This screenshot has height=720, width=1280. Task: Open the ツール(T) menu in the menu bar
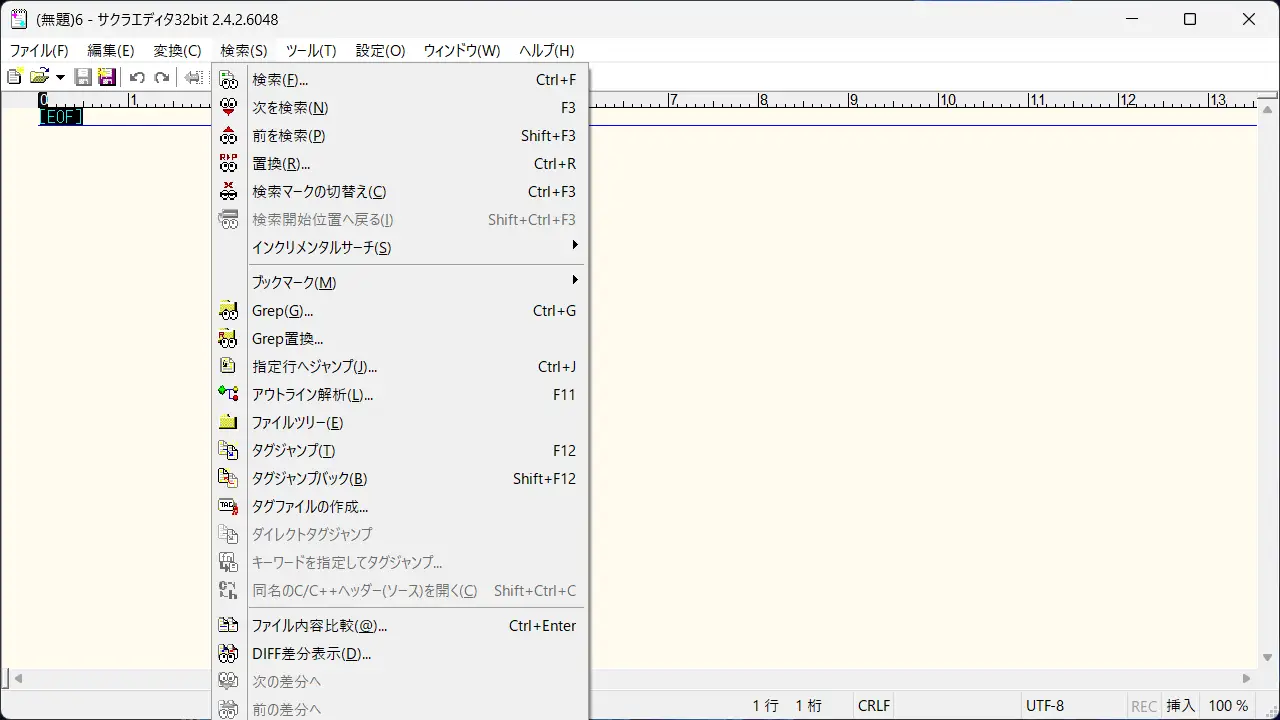tap(310, 50)
